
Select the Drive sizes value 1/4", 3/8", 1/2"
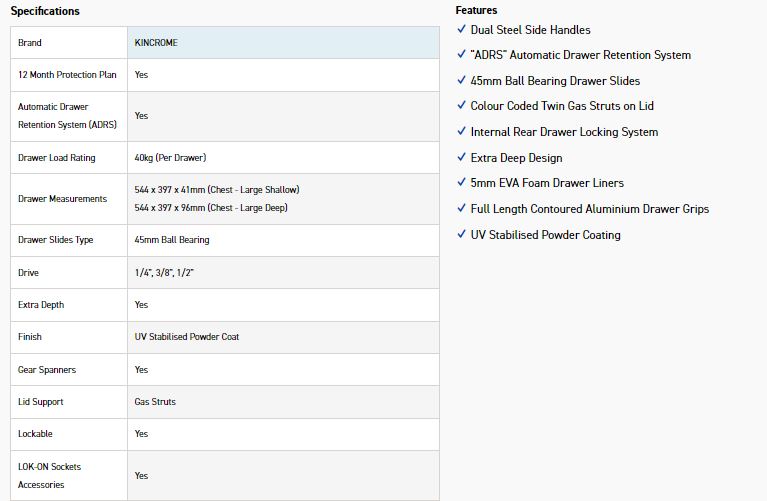[164, 273]
